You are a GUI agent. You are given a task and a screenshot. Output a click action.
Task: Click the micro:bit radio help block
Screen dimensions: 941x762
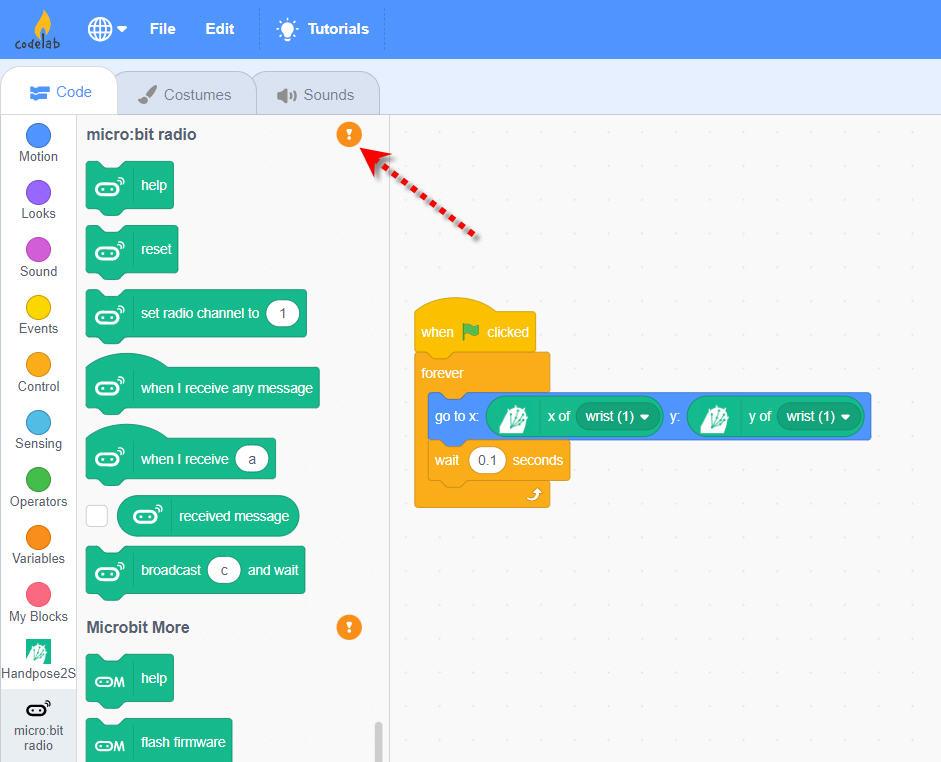tap(130, 187)
